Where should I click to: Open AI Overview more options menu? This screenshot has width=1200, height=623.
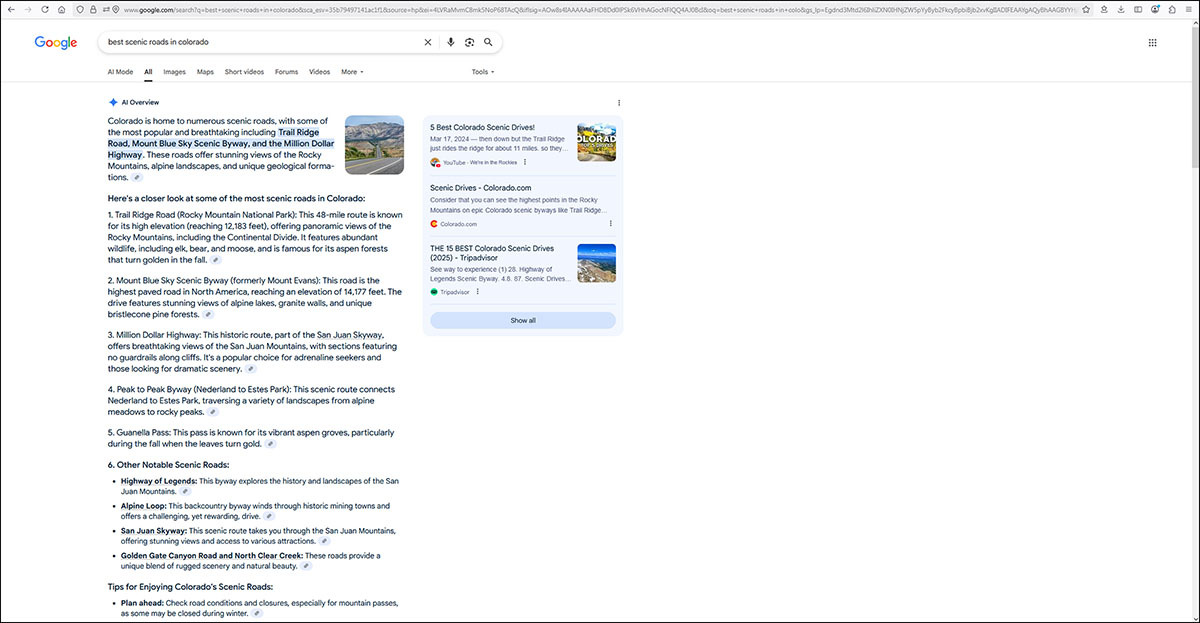click(619, 103)
